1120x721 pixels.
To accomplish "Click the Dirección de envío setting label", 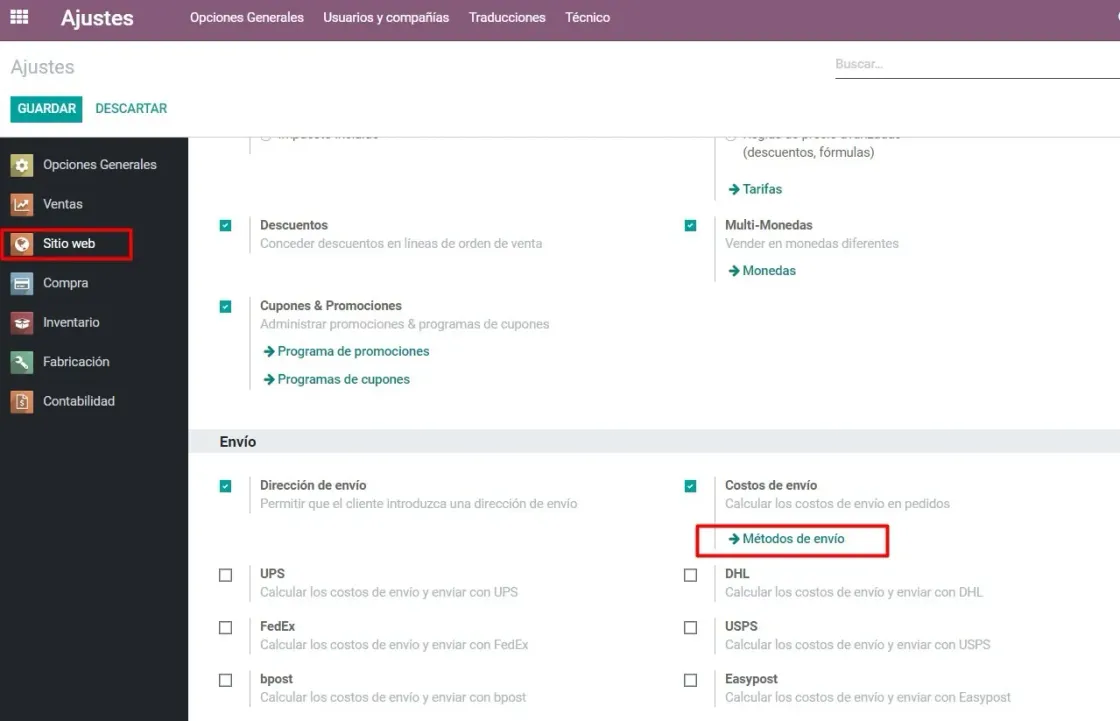I will (x=313, y=485).
